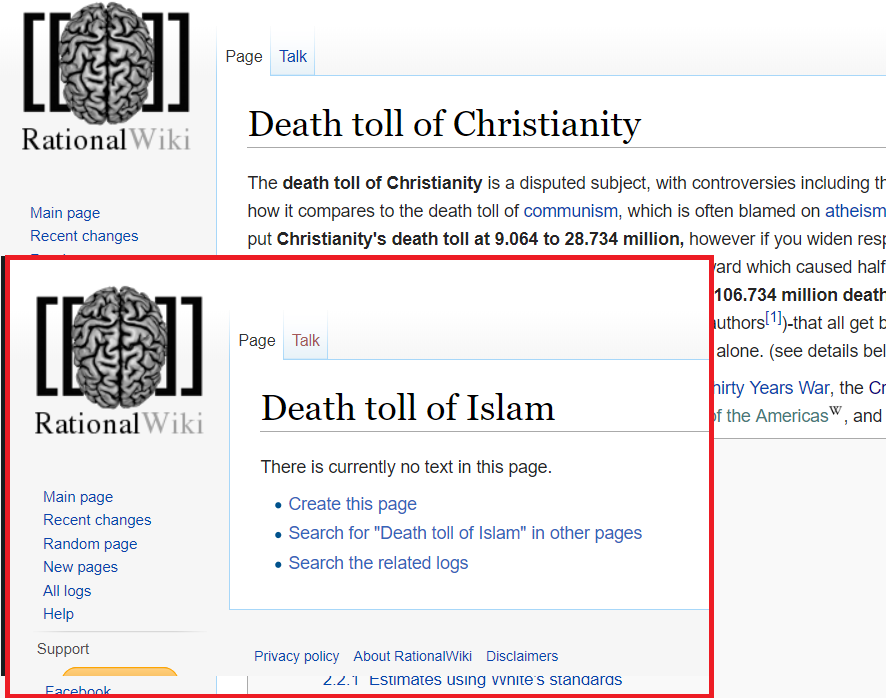Viewport: 886px width, 698px height.
Task: Select the Page tab on the Christianity page
Action: (244, 57)
